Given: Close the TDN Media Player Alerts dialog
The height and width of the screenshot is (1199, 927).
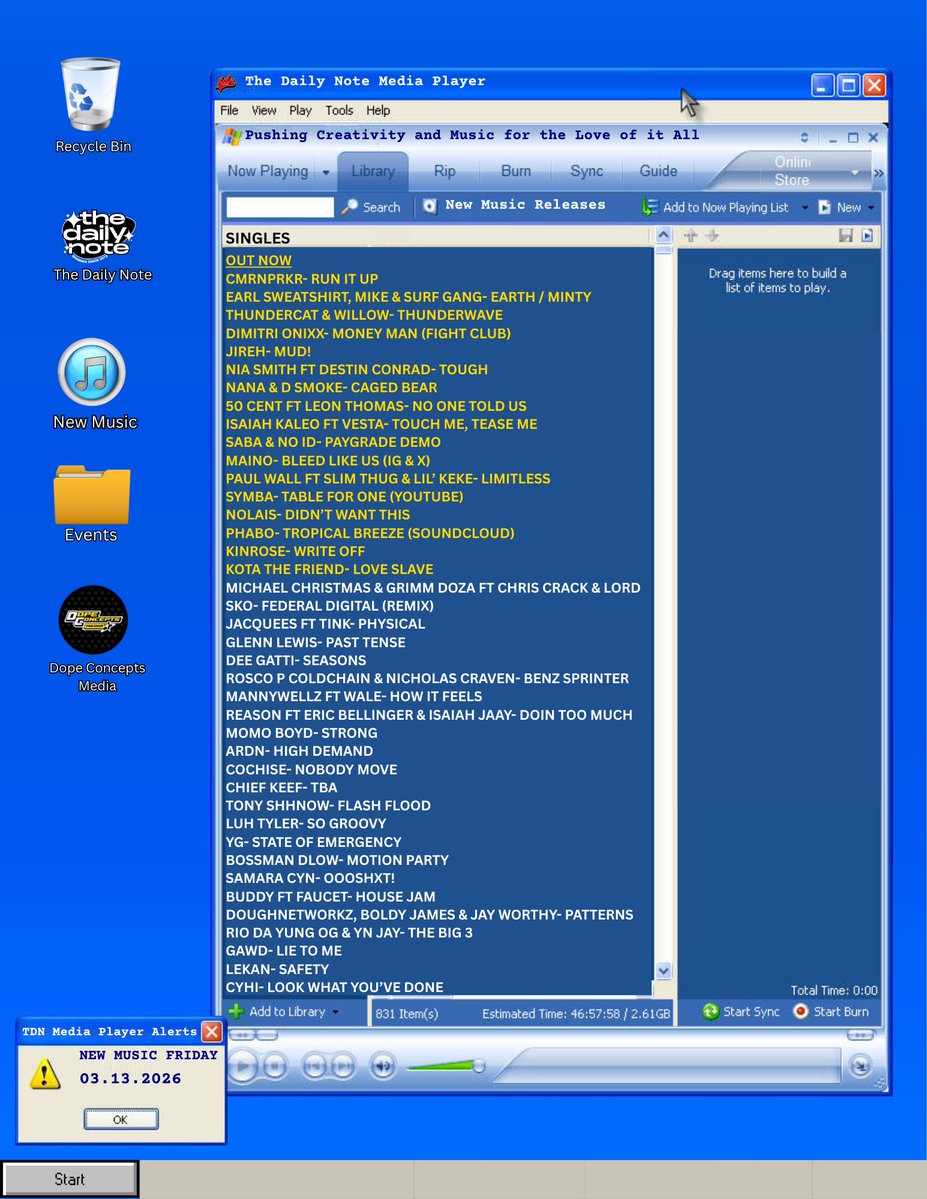Looking at the screenshot, I should pyautogui.click(x=212, y=1032).
